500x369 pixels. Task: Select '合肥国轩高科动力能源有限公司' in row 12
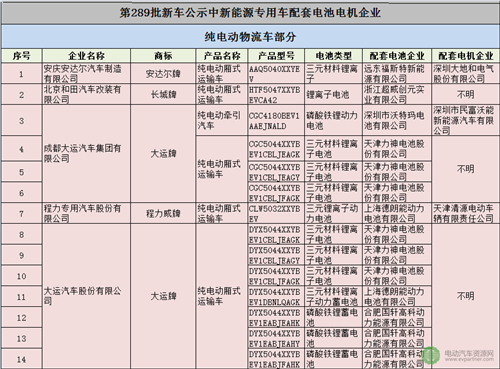pyautogui.click(x=397, y=317)
